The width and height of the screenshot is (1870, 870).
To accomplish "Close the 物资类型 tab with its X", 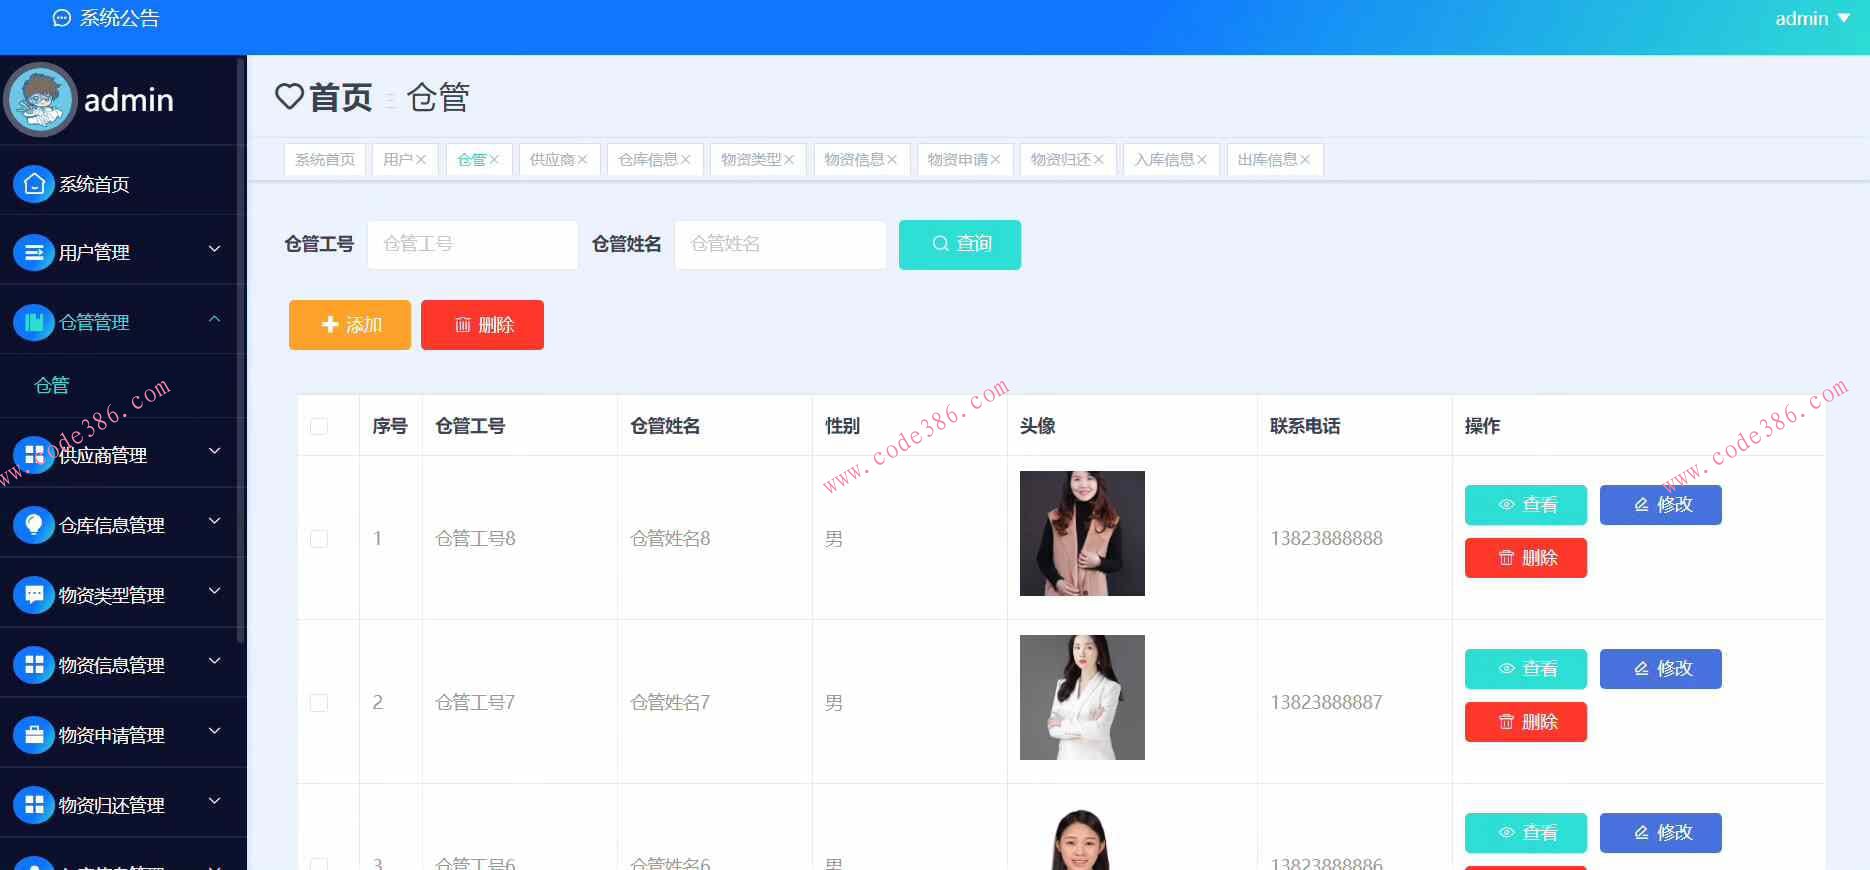I will pos(789,160).
